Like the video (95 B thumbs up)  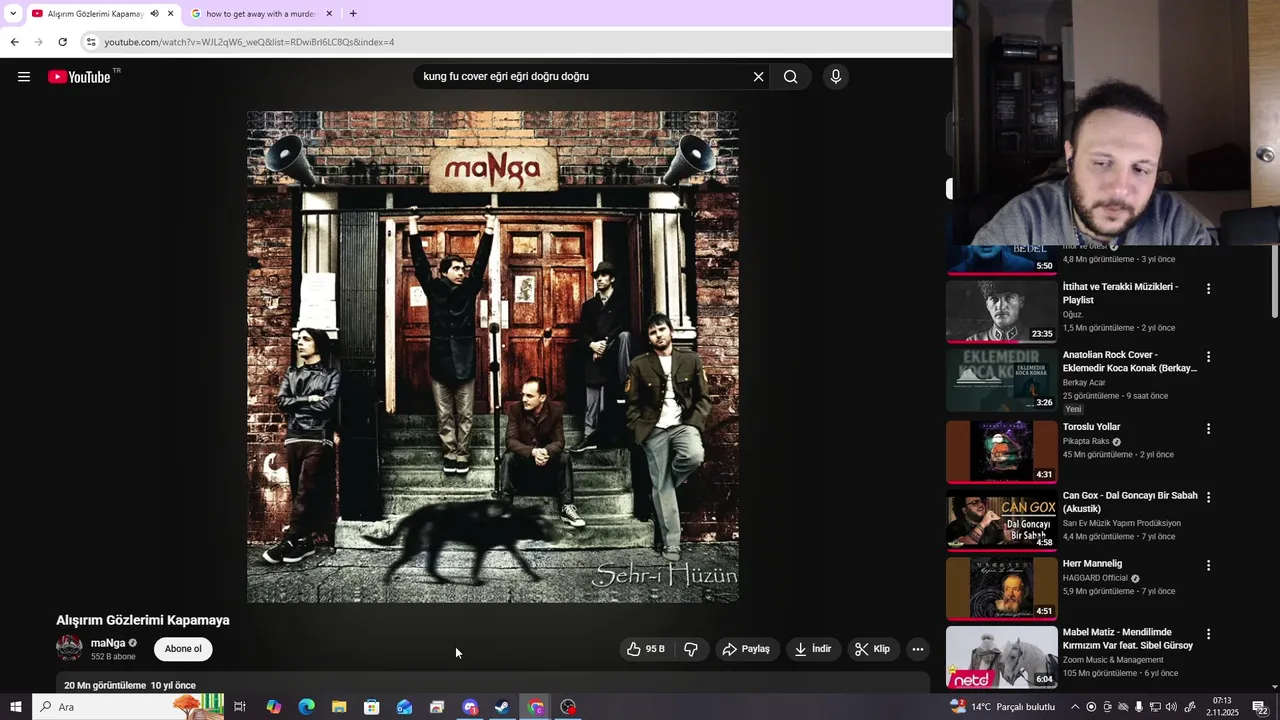click(645, 649)
